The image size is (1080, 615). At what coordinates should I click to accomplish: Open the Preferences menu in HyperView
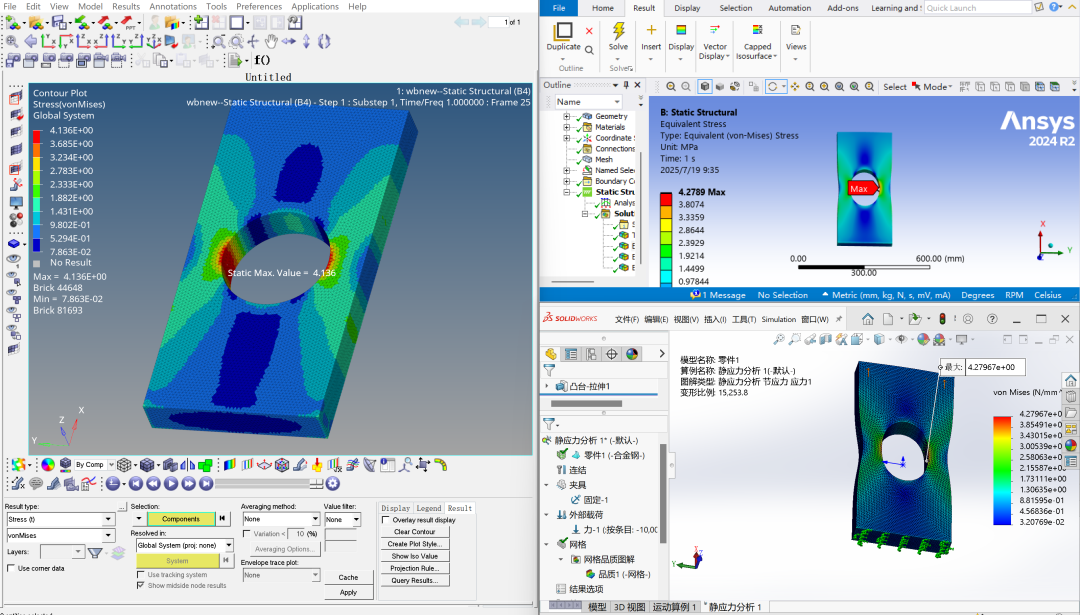coord(259,6)
